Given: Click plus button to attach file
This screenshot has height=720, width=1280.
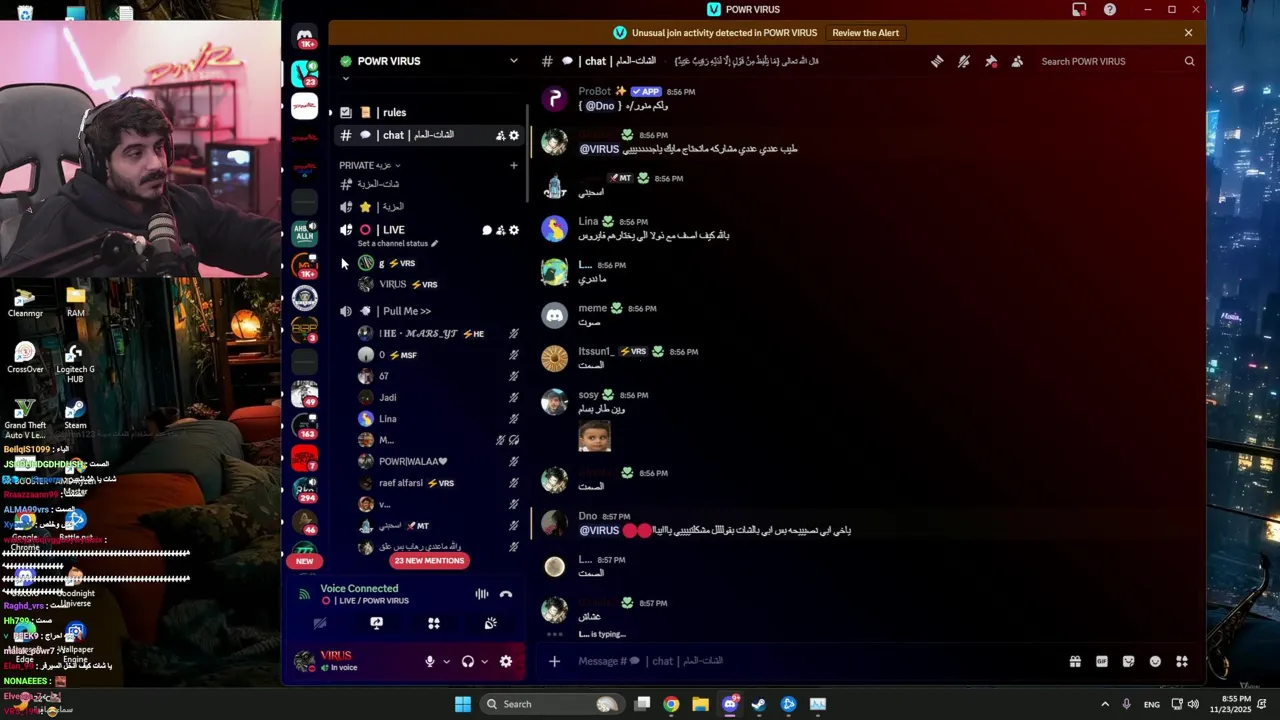Looking at the screenshot, I should pyautogui.click(x=554, y=661).
